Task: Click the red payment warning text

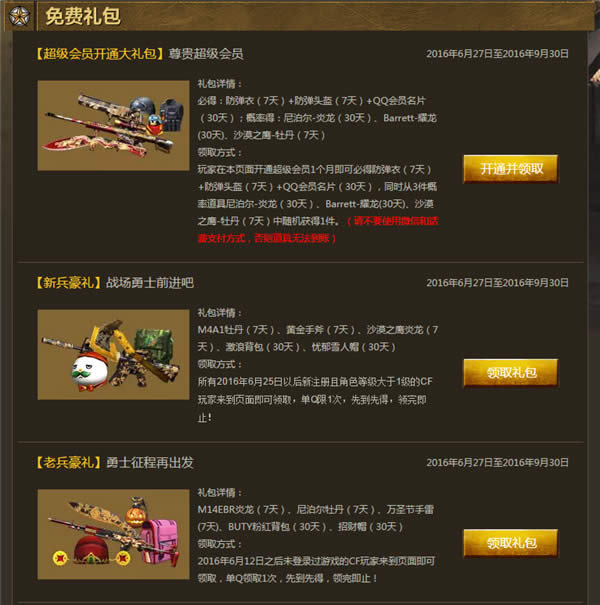Action: (x=318, y=230)
